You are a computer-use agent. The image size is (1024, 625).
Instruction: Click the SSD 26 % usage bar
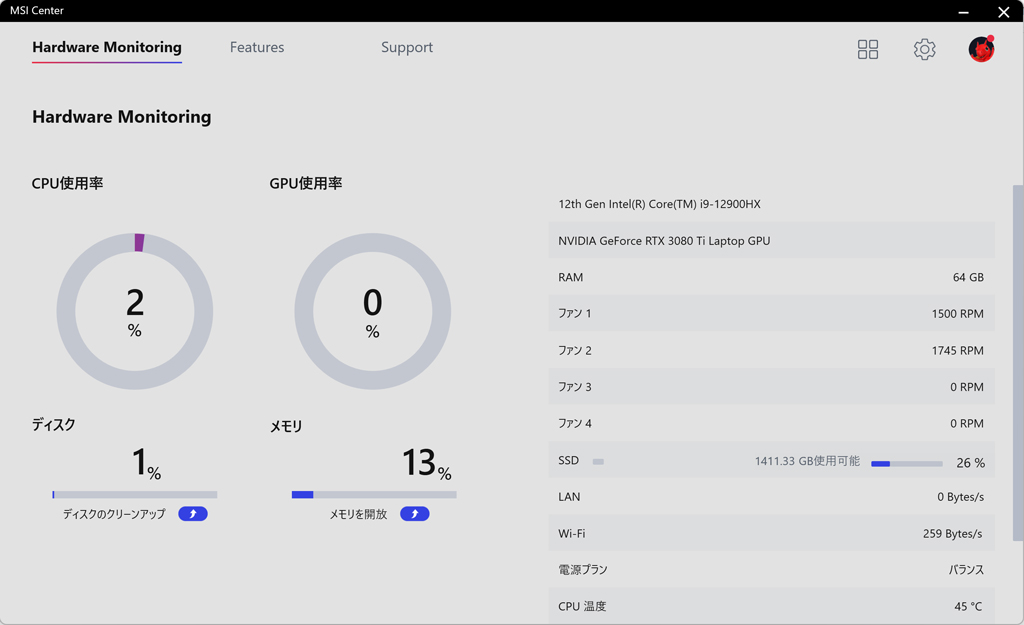[906, 464]
